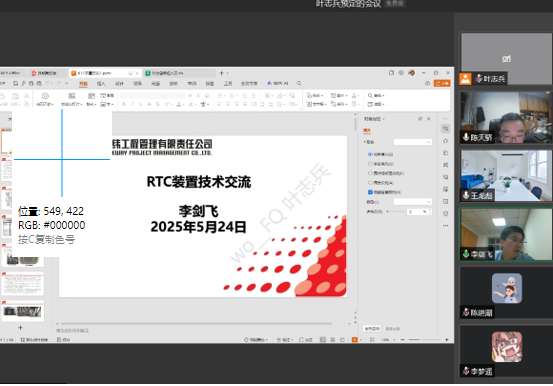
Task: Add a new slide with the plus icon below thumbnails
Action: pyautogui.click(x=20, y=328)
